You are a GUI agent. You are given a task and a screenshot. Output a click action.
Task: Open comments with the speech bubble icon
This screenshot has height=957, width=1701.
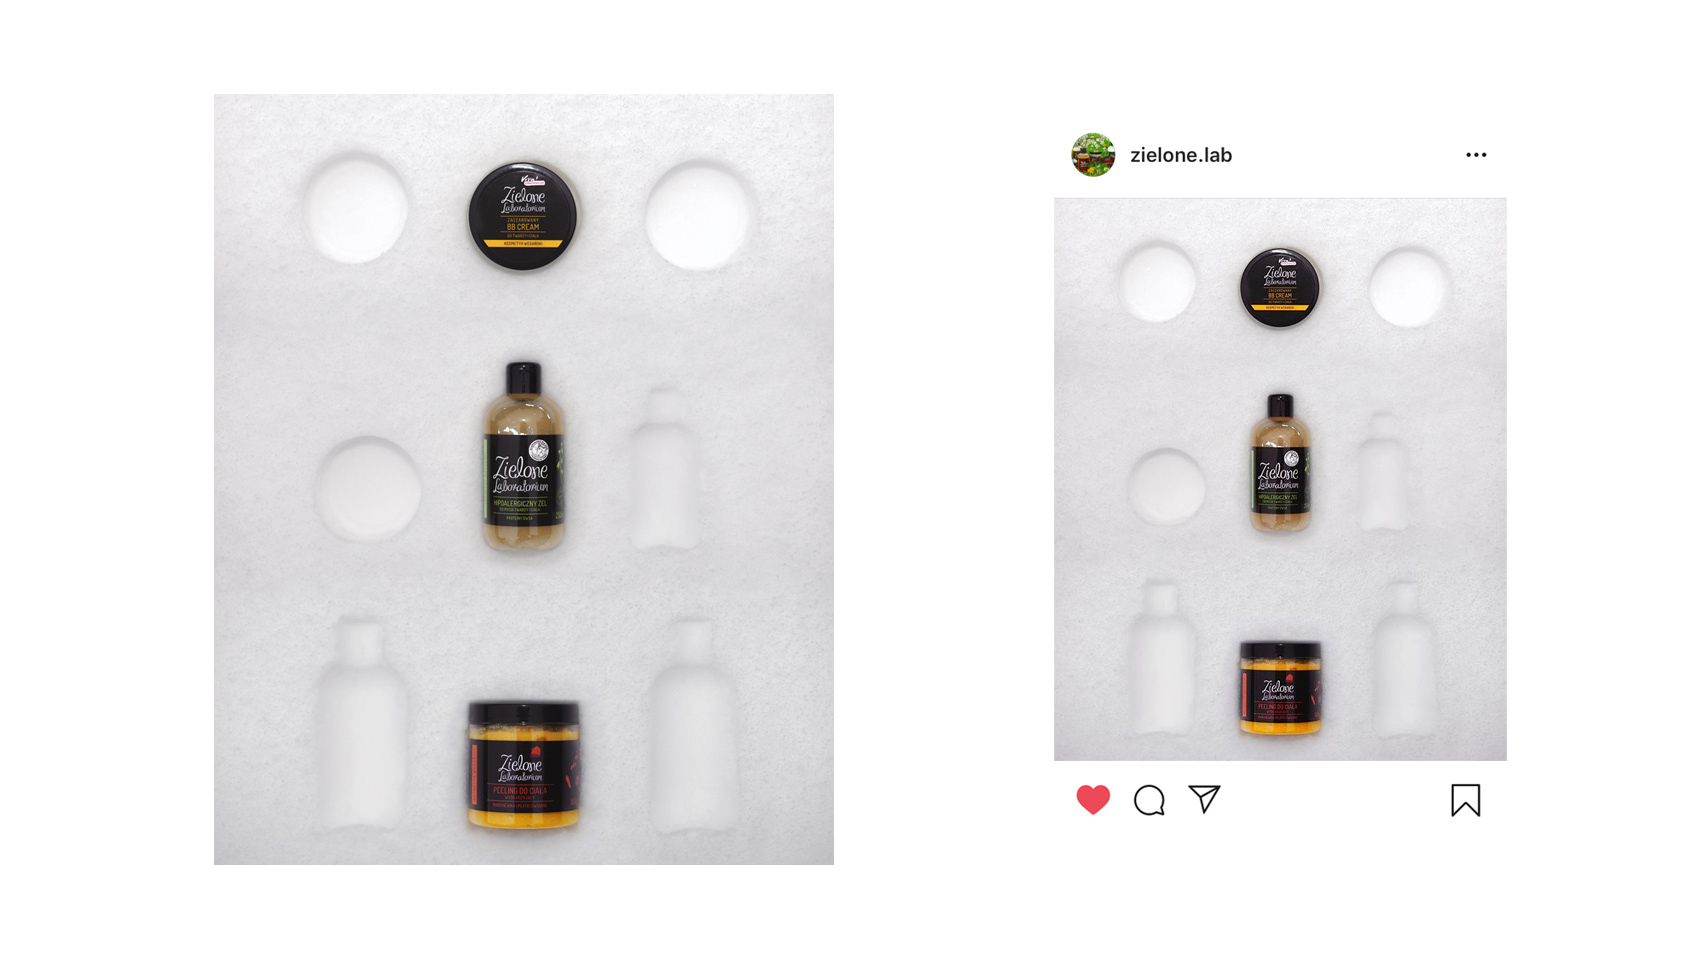(x=1149, y=800)
